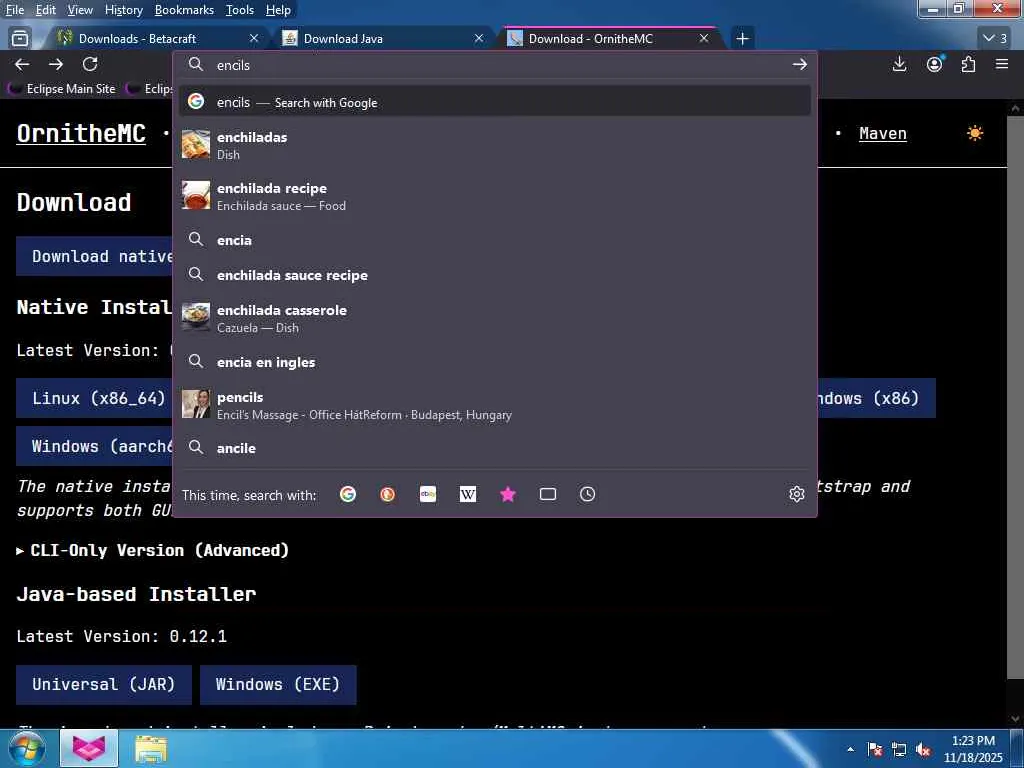Expand CLI-Only Version (Advanced) section

(153, 550)
